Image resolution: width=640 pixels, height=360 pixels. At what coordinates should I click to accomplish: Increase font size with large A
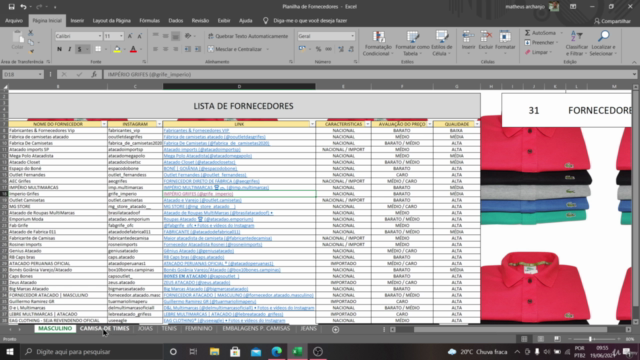tap(130, 36)
